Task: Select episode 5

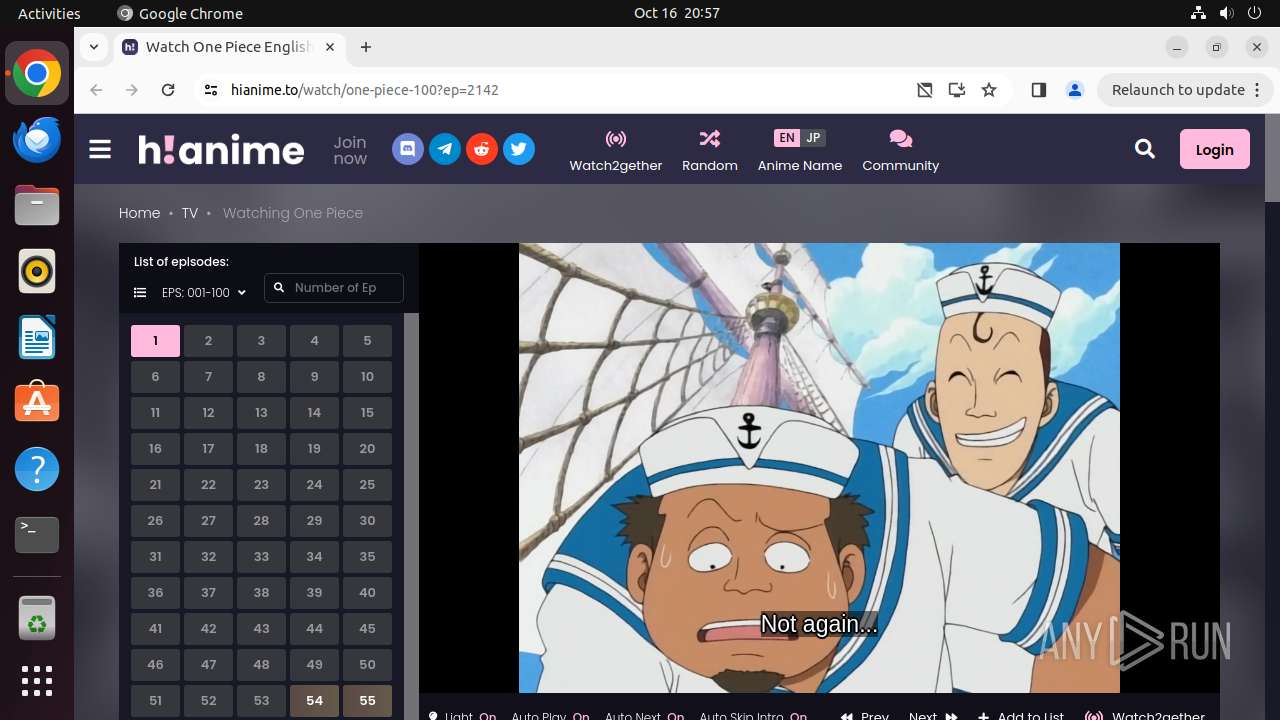Action: [367, 341]
